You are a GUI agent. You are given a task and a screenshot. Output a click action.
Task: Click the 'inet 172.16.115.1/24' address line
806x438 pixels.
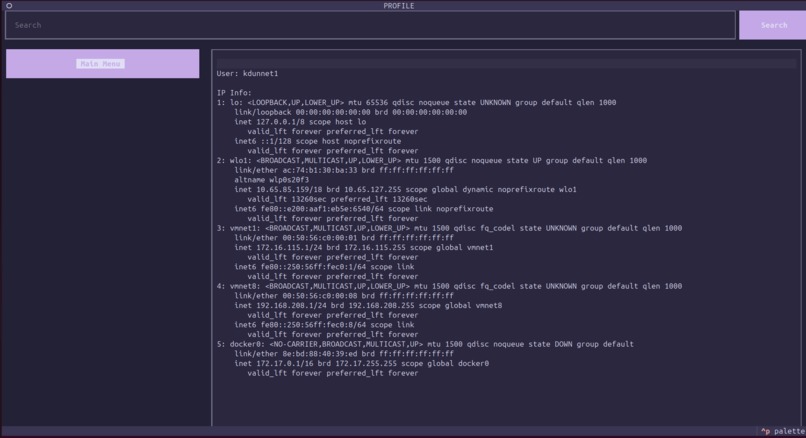coord(363,247)
